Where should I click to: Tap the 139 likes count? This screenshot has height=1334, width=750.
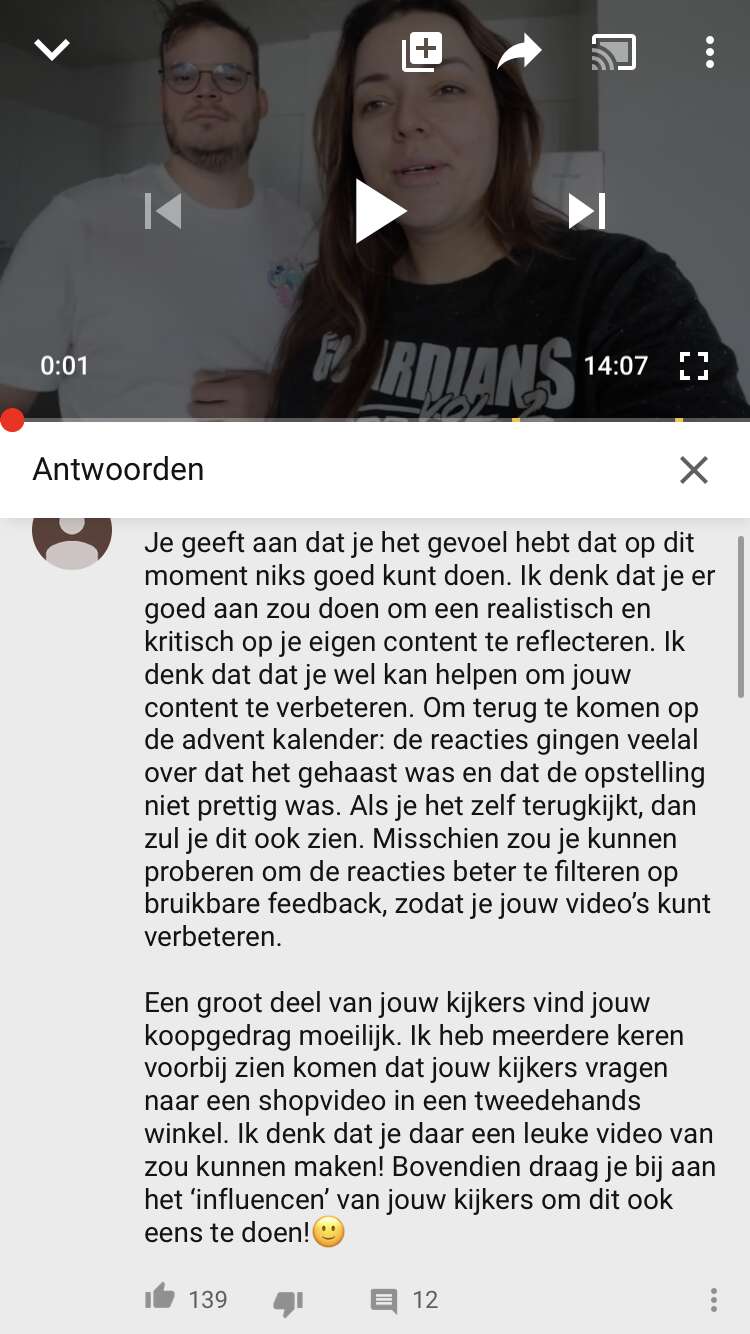pyautogui.click(x=208, y=1299)
